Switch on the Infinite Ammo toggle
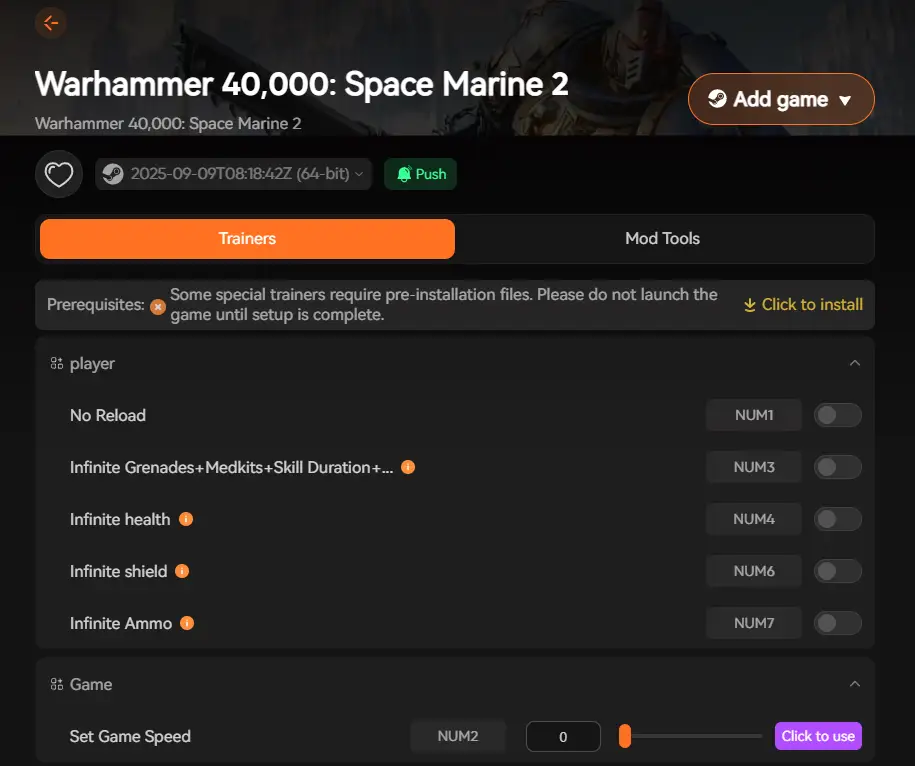Screen dimensions: 915x766 [x=837, y=623]
